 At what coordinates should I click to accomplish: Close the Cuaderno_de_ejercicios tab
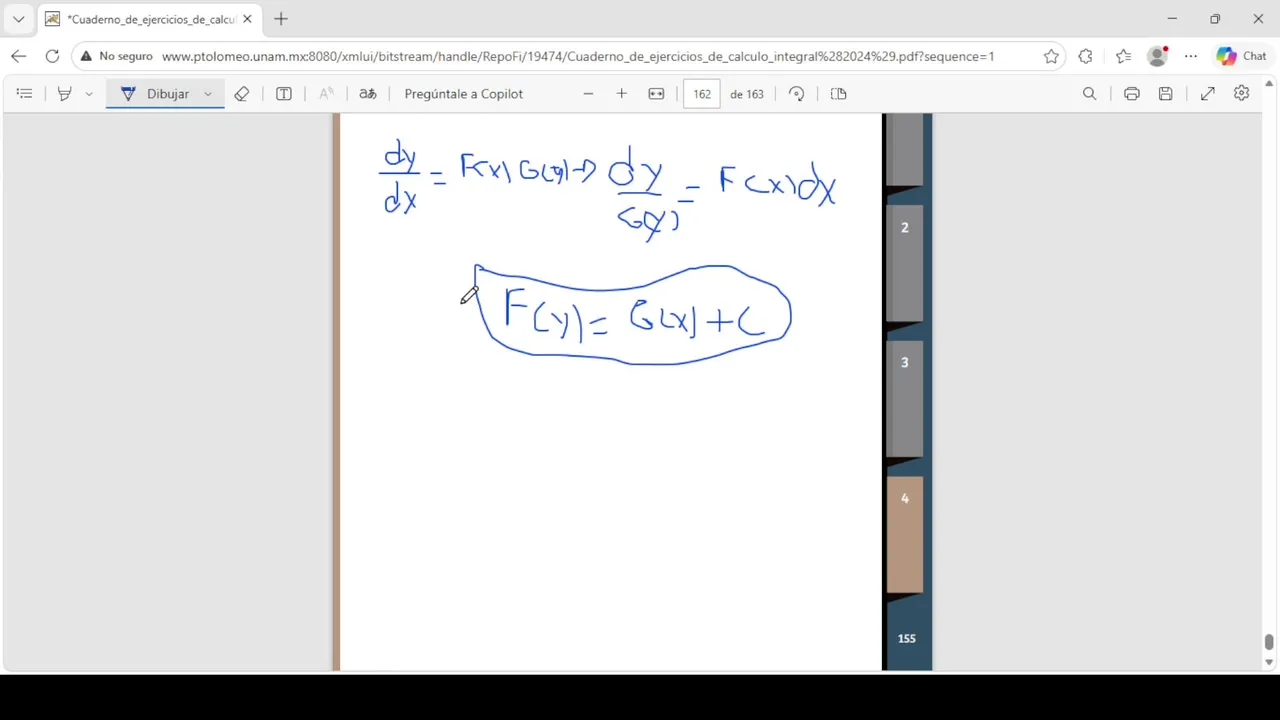247,19
